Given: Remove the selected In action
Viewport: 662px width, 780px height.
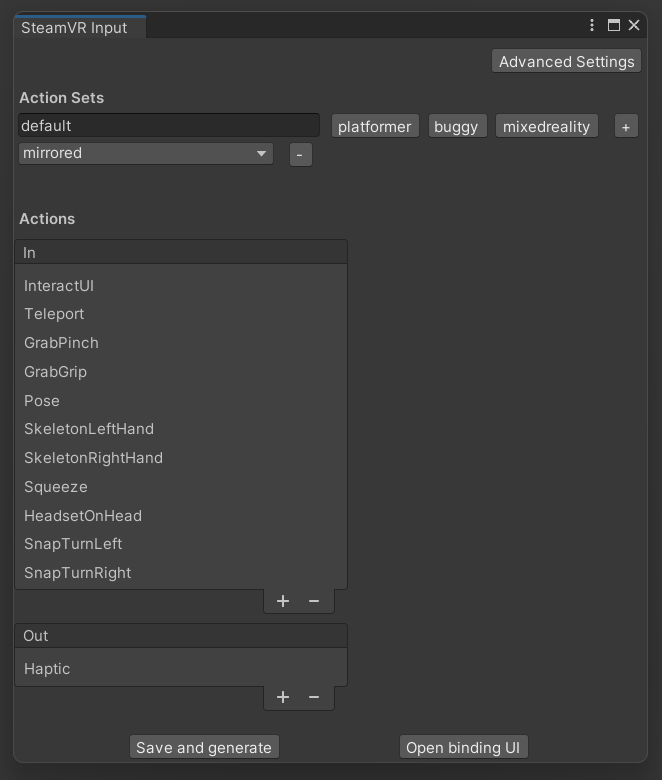Looking at the screenshot, I should pyautogui.click(x=314, y=601).
